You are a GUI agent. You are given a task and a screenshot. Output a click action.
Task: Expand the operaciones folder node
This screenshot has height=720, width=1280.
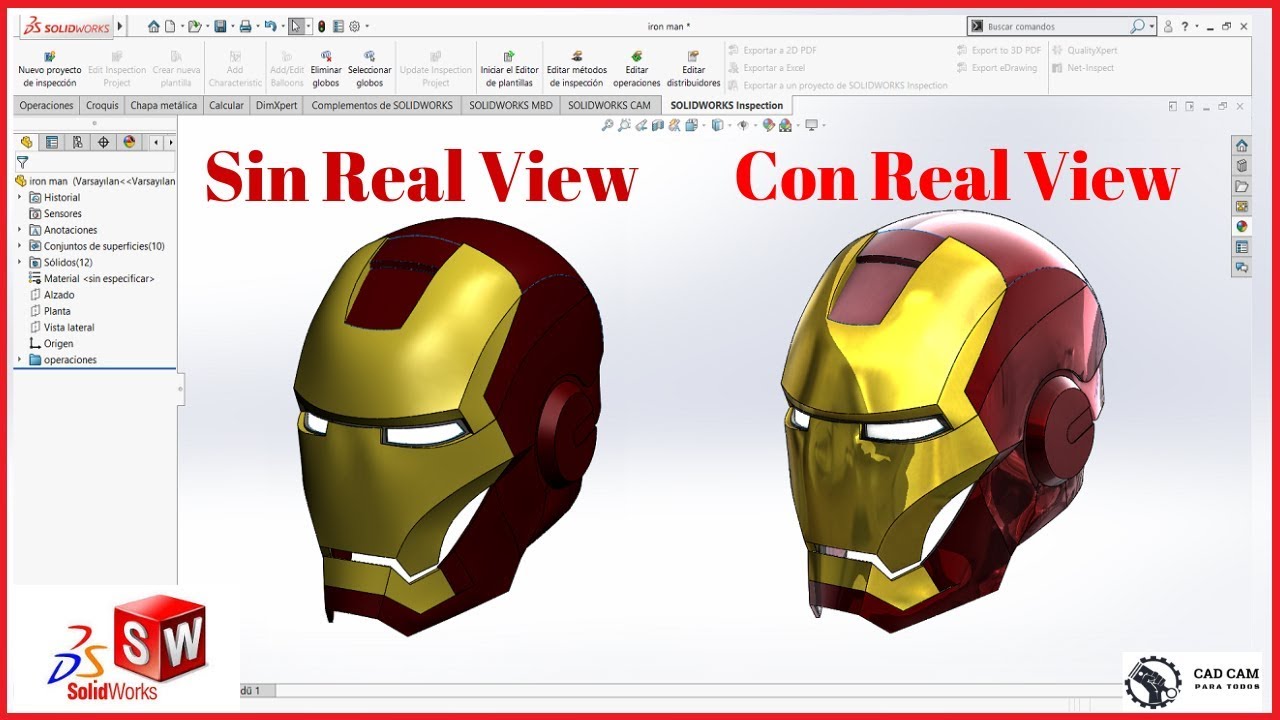point(20,360)
